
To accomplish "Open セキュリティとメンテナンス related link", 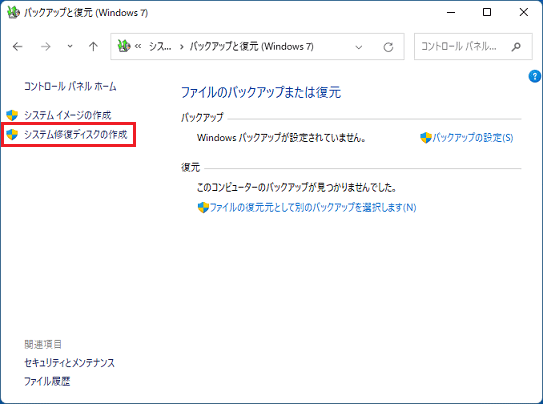I will pyautogui.click(x=69, y=363).
